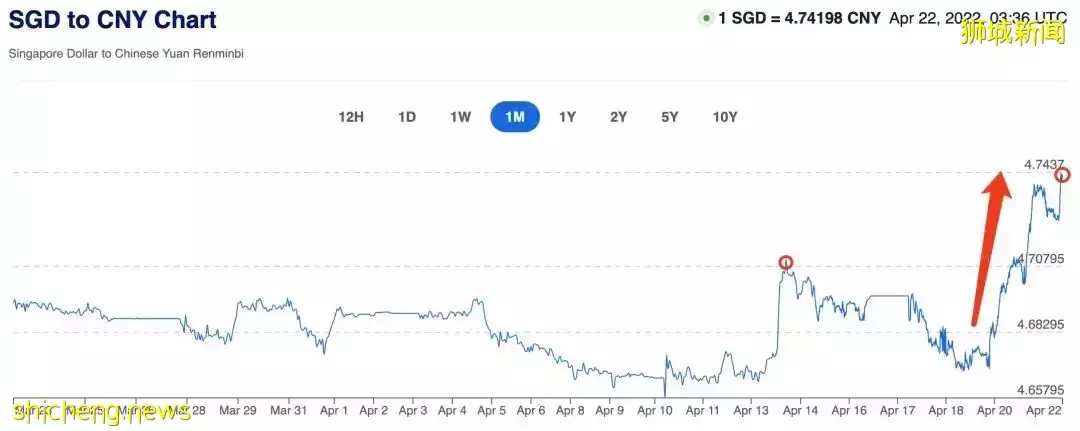This screenshot has height=431, width=1080.
Task: Click the Apr 10 date axis label
Action: coord(655,410)
